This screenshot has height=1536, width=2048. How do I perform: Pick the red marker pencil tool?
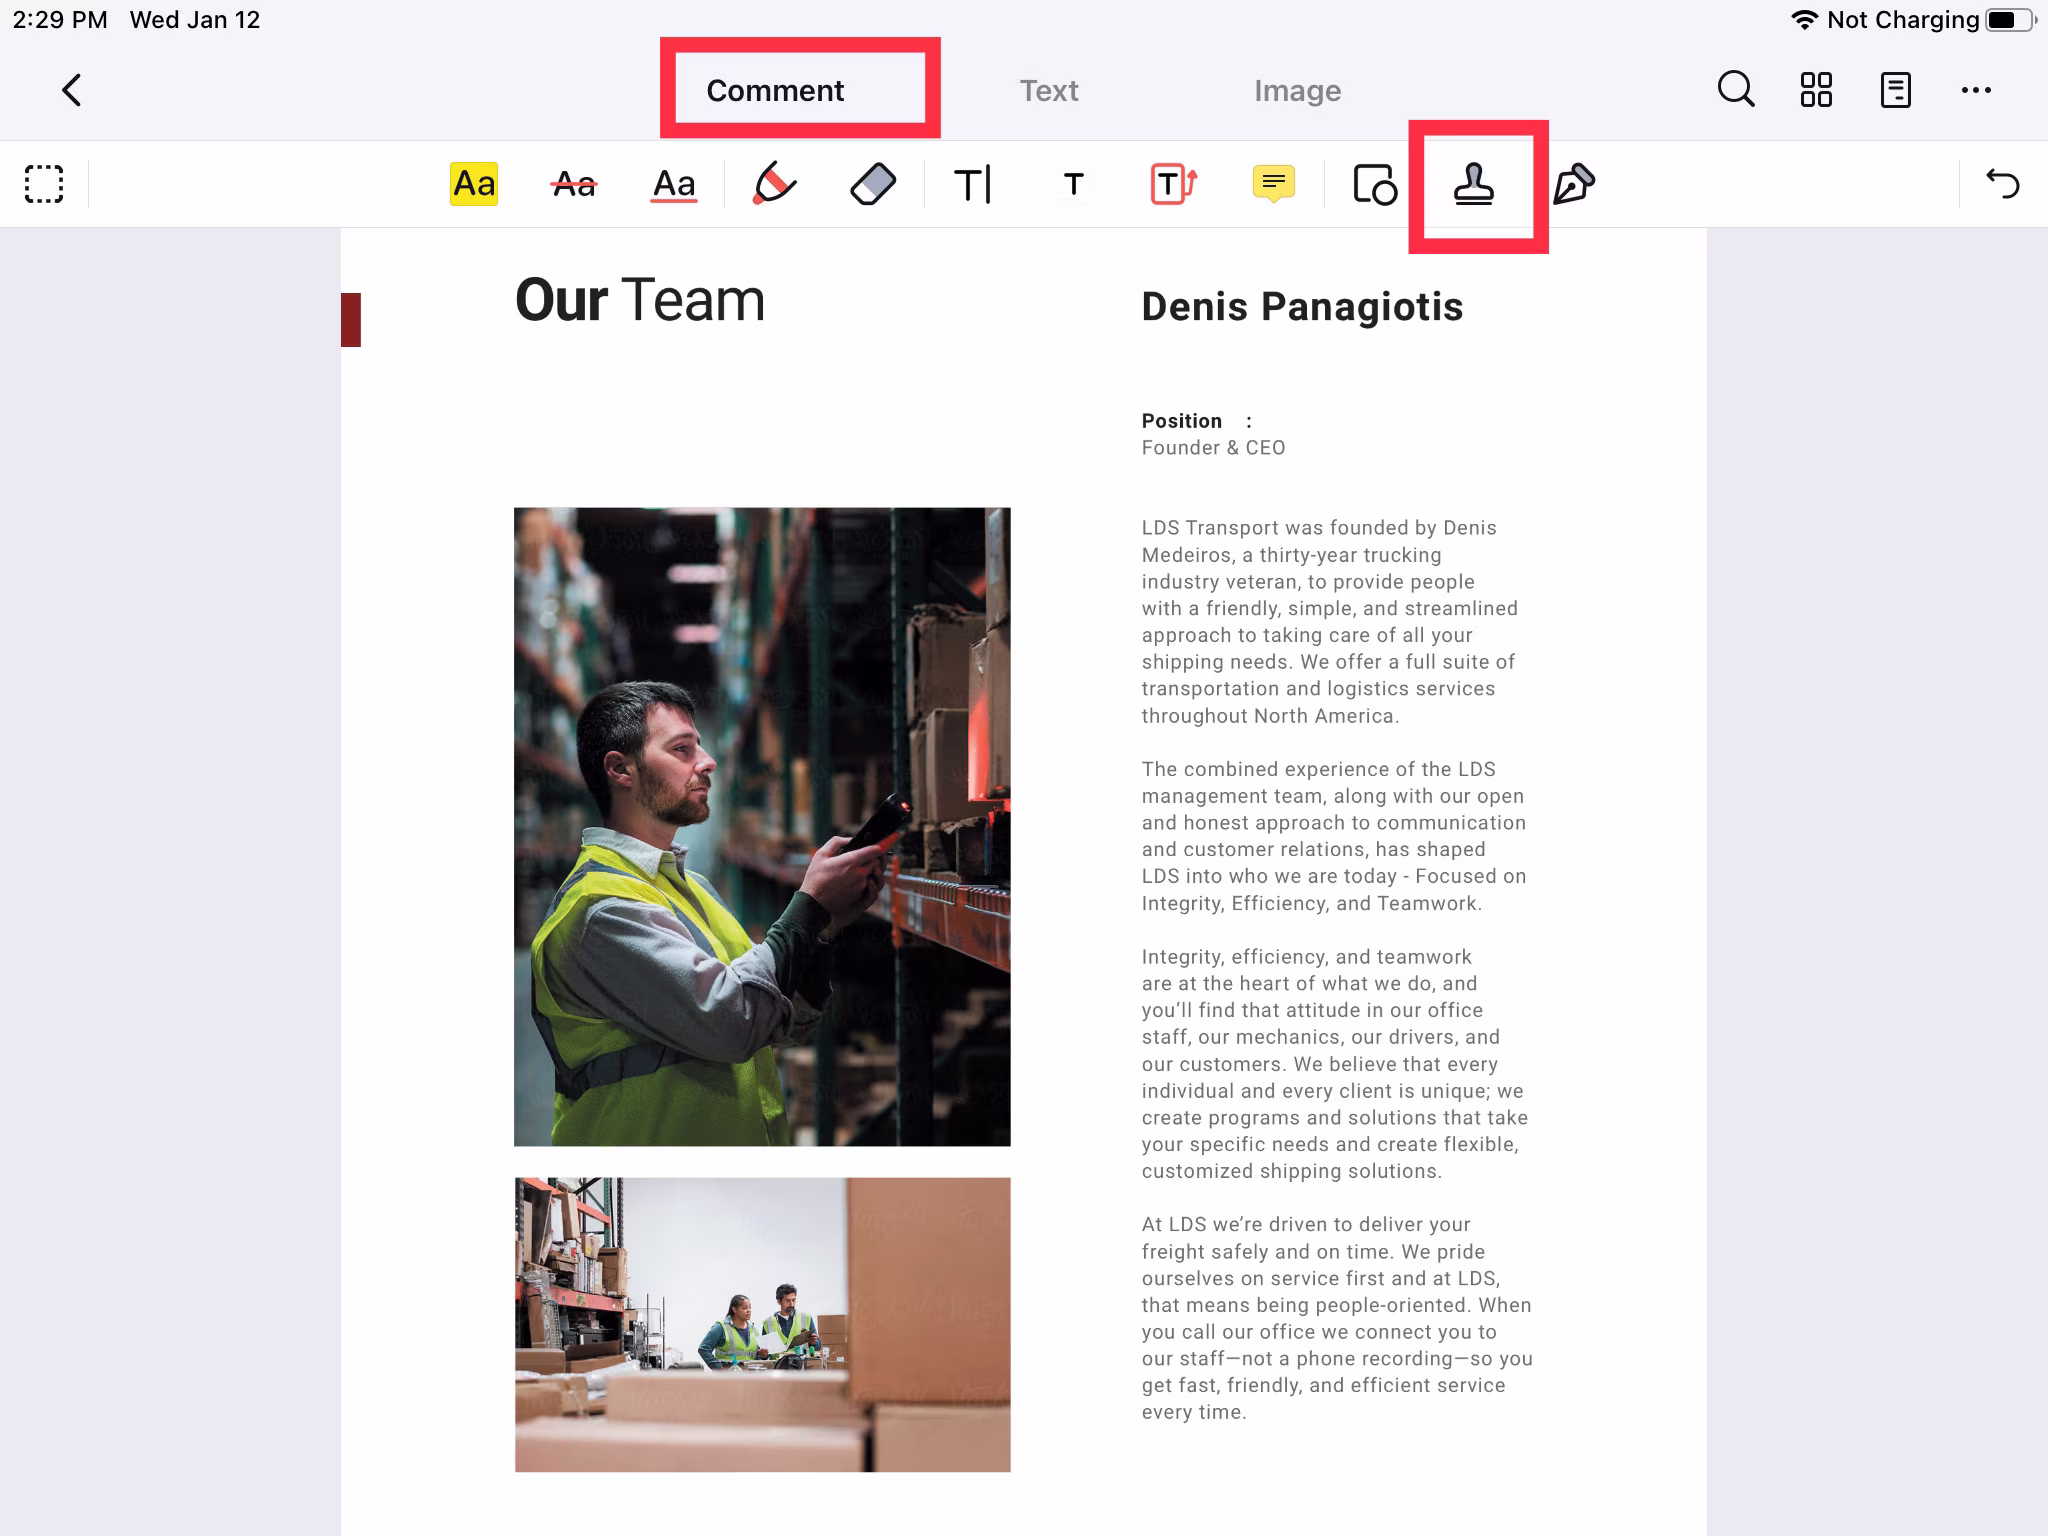(x=774, y=184)
